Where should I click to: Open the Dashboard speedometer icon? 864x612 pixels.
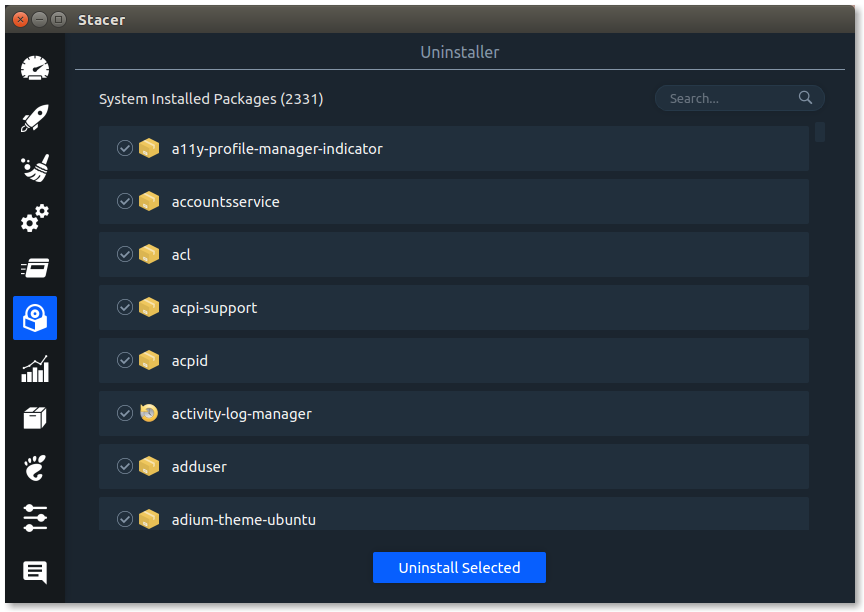pos(35,68)
